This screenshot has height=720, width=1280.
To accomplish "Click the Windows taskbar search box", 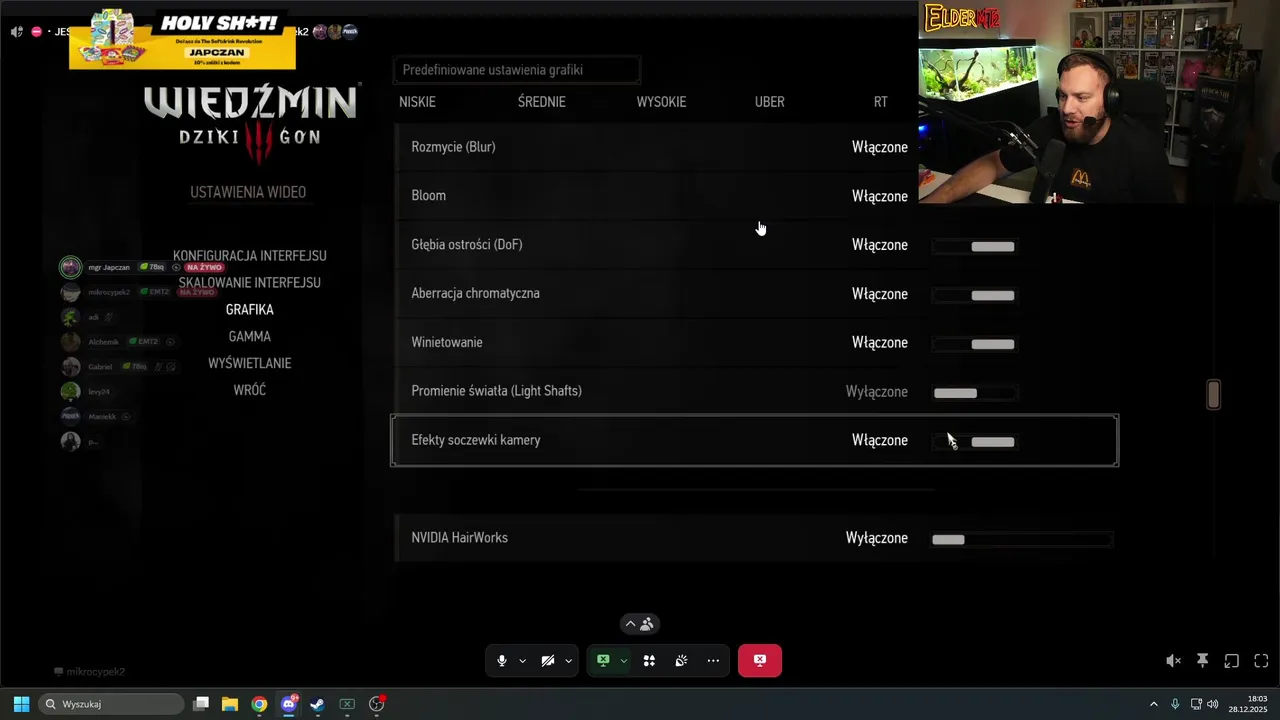I will coord(111,704).
